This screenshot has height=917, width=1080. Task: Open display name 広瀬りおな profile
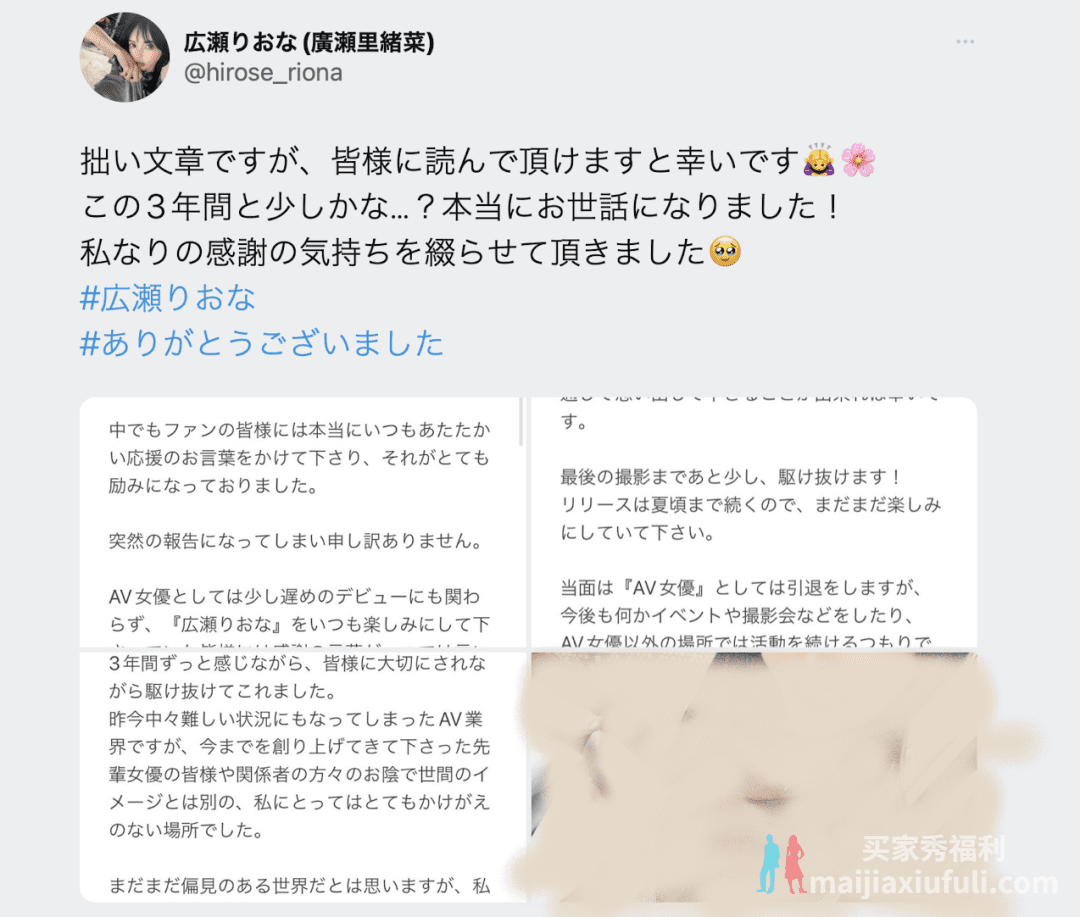[x=309, y=43]
